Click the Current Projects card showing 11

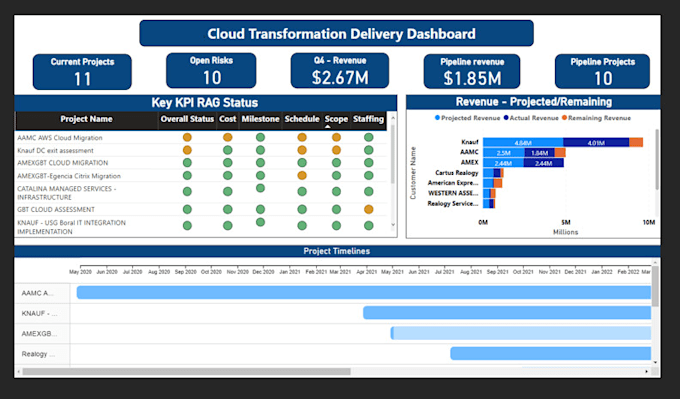pos(82,72)
